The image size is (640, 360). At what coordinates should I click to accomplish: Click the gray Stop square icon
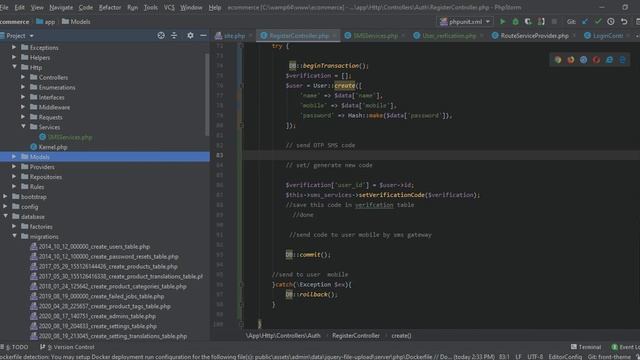pyautogui.click(x=554, y=22)
